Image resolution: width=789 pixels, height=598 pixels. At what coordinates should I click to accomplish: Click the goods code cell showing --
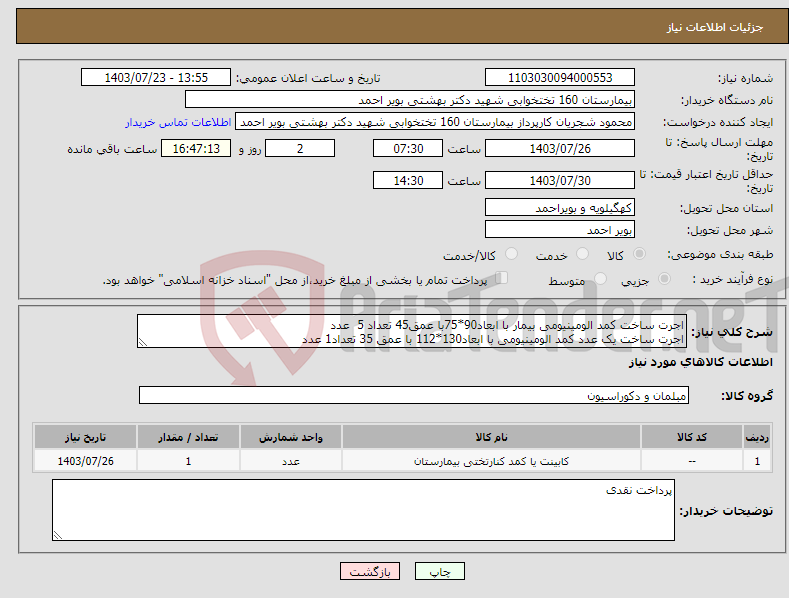point(692,461)
